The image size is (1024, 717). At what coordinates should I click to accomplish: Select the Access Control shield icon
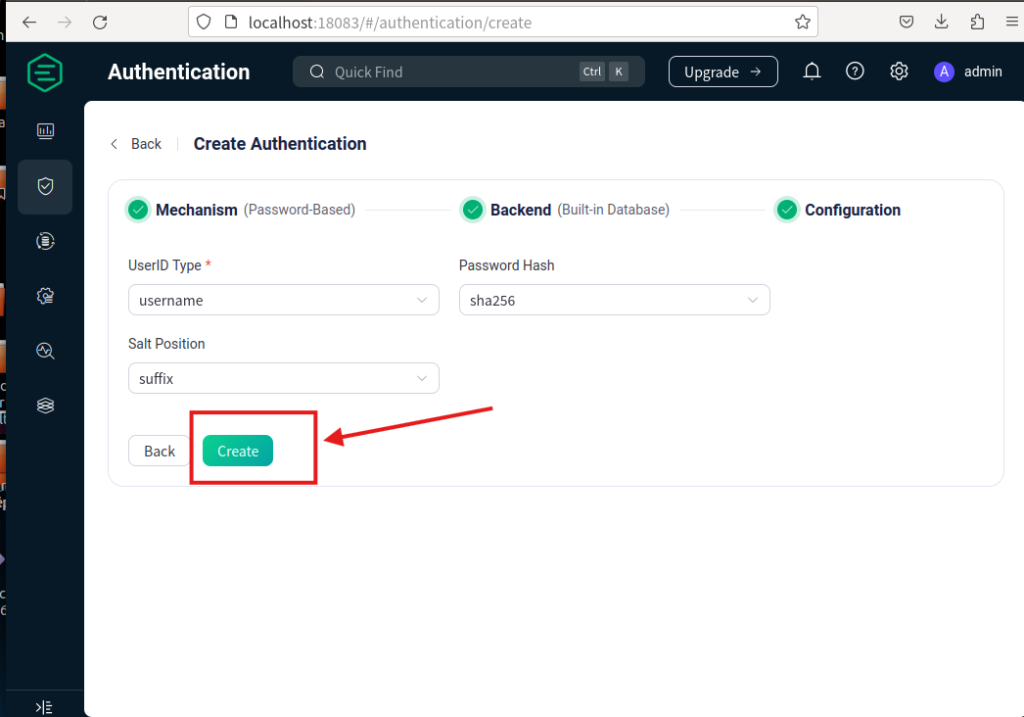point(45,186)
